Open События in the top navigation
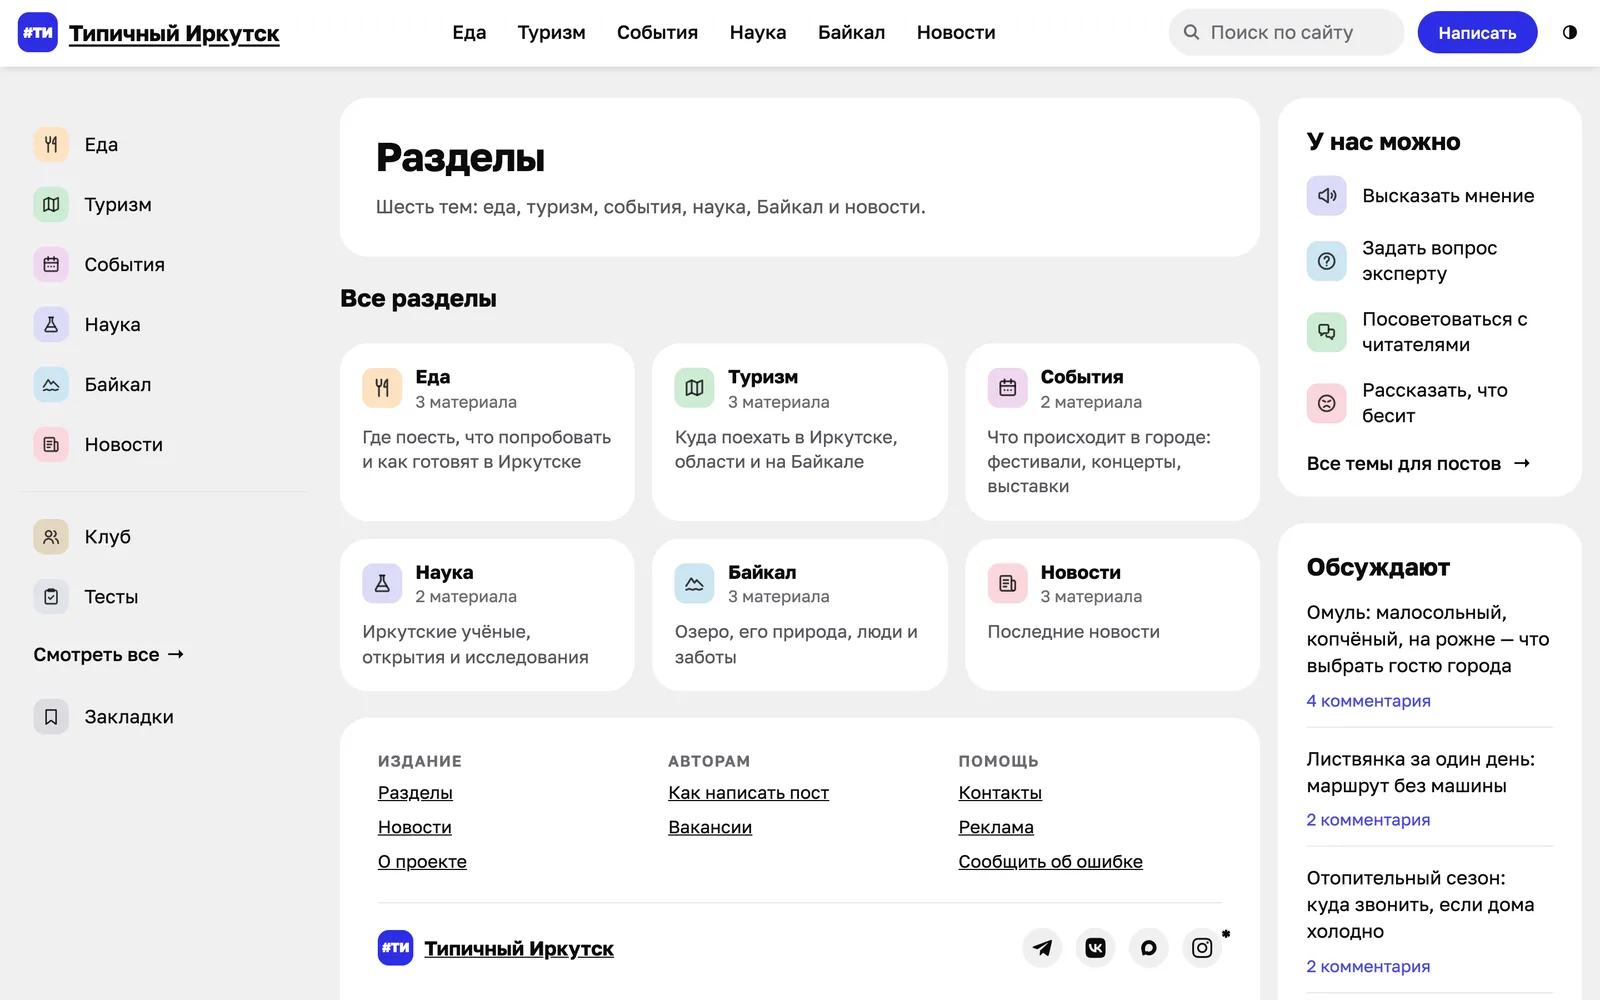 (657, 32)
